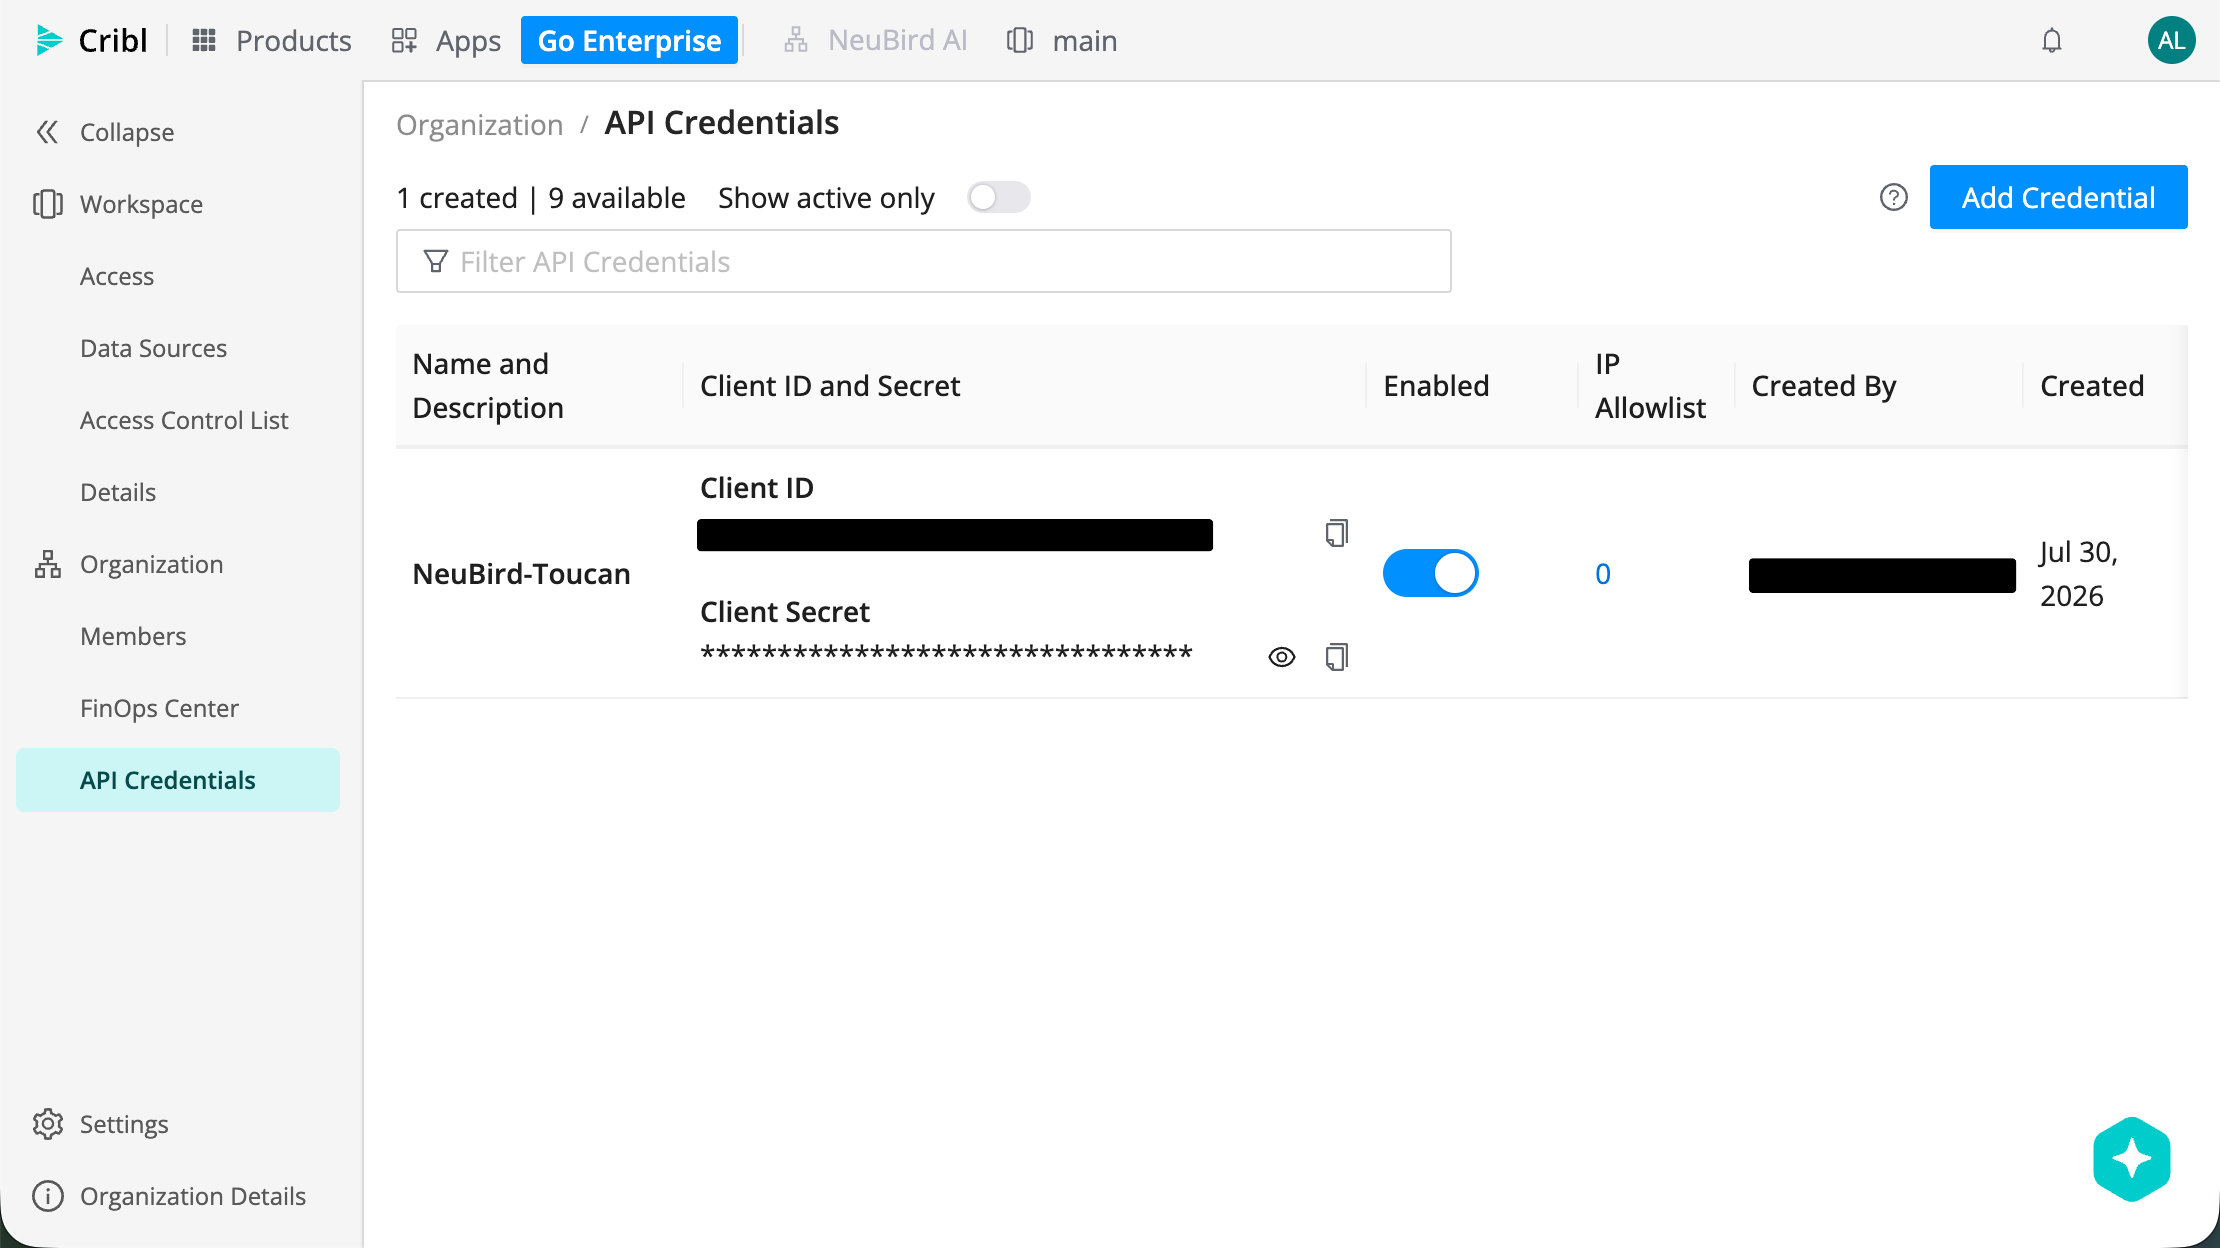Open notifications bell

click(2052, 40)
